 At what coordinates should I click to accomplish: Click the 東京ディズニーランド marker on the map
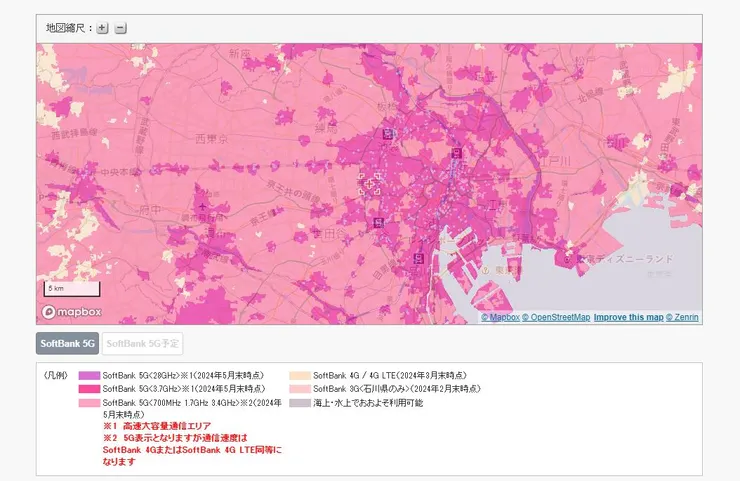click(x=567, y=260)
